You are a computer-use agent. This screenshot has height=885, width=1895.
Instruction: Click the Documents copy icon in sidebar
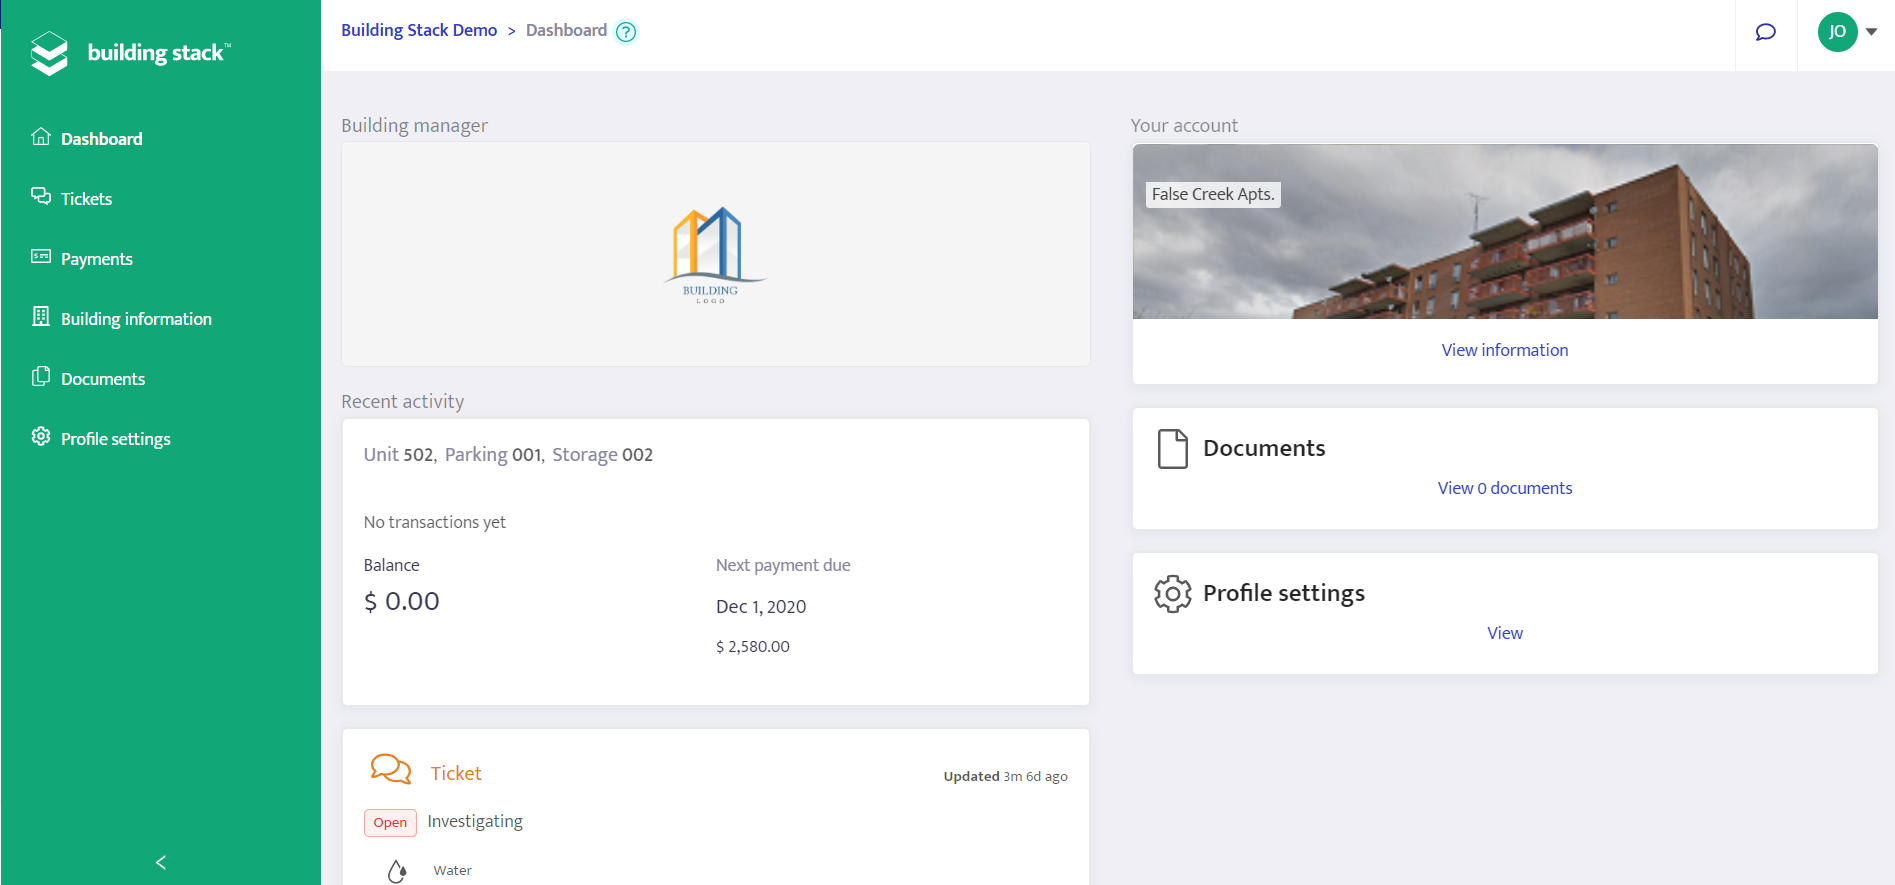click(41, 376)
